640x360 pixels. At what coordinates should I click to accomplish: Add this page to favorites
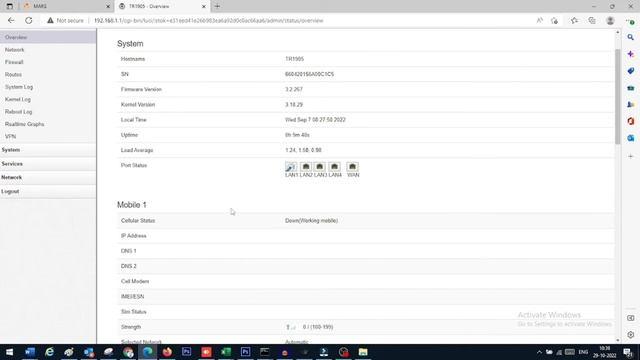554,20
